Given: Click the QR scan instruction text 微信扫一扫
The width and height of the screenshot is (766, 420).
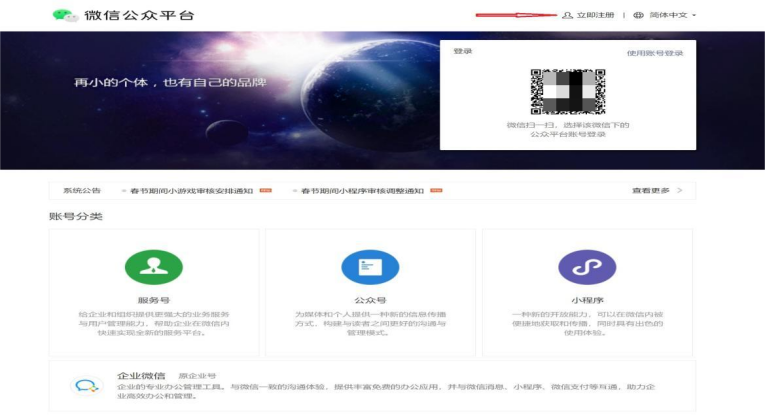Looking at the screenshot, I should 568,129.
